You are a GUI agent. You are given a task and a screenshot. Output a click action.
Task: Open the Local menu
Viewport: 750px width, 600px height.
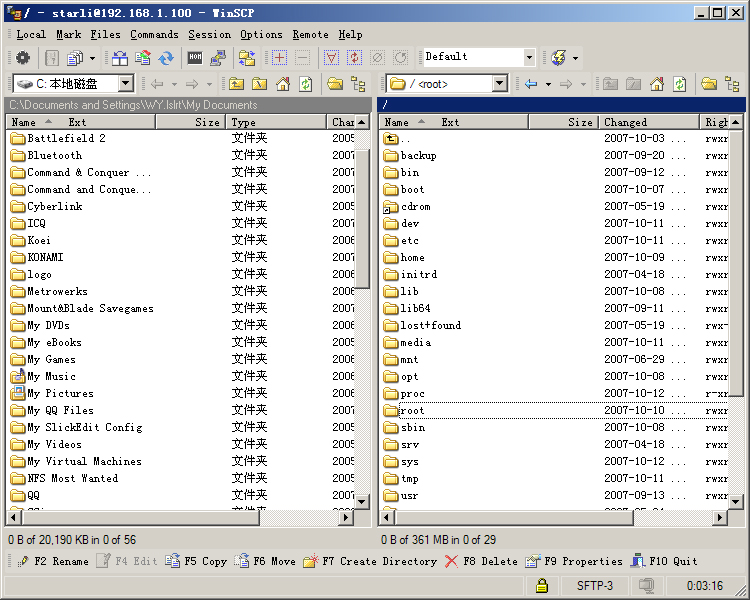(31, 34)
